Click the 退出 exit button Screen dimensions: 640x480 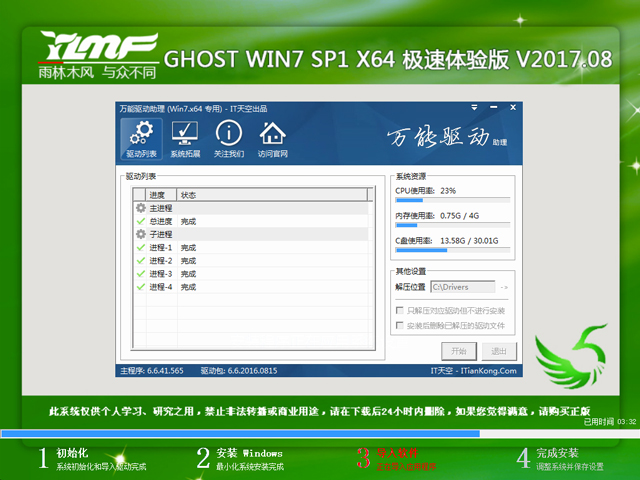499,351
